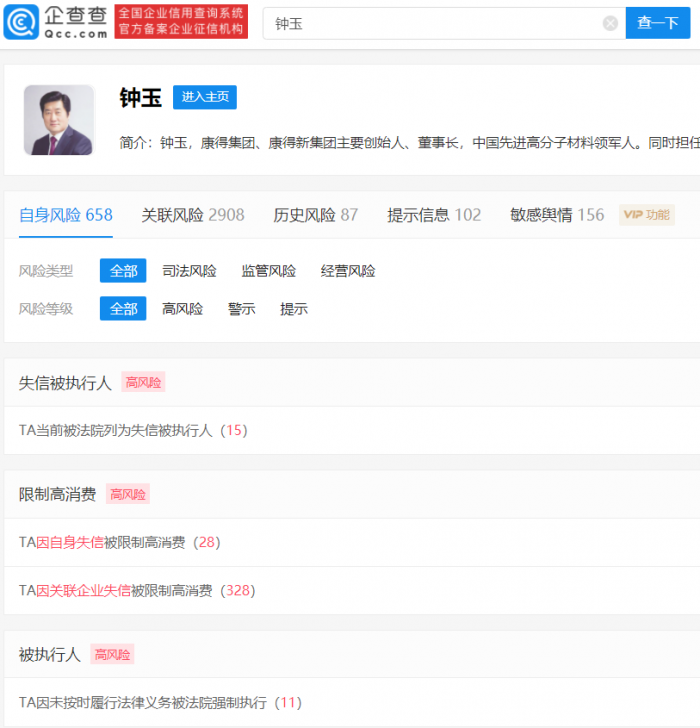Click the 查一下 search button
This screenshot has height=728, width=700.
pyautogui.click(x=657, y=23)
